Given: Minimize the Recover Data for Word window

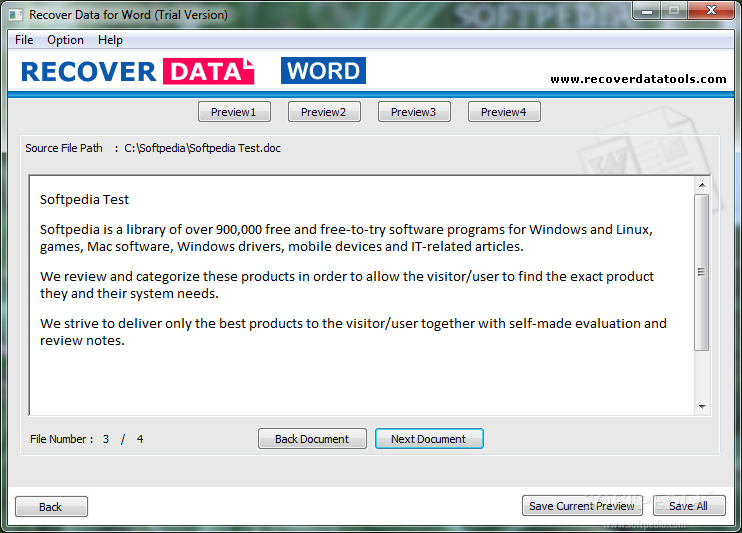Looking at the screenshot, I should click(648, 10).
